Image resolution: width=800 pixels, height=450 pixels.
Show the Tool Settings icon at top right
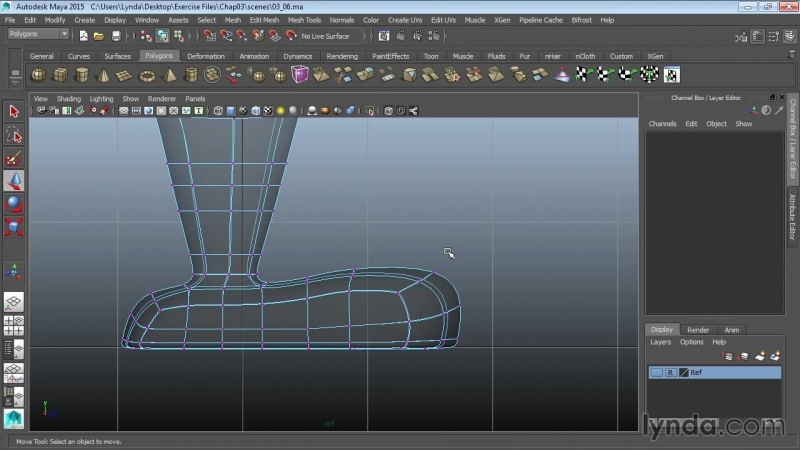[773, 36]
